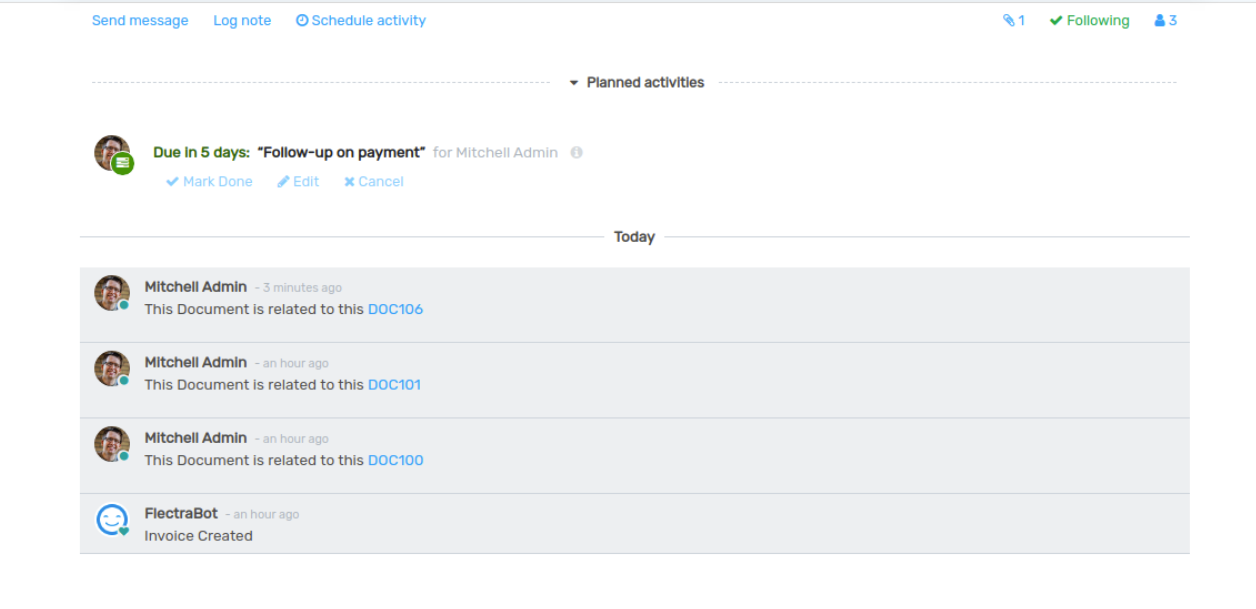
Task: Click the activity info icon
Action: (576, 153)
